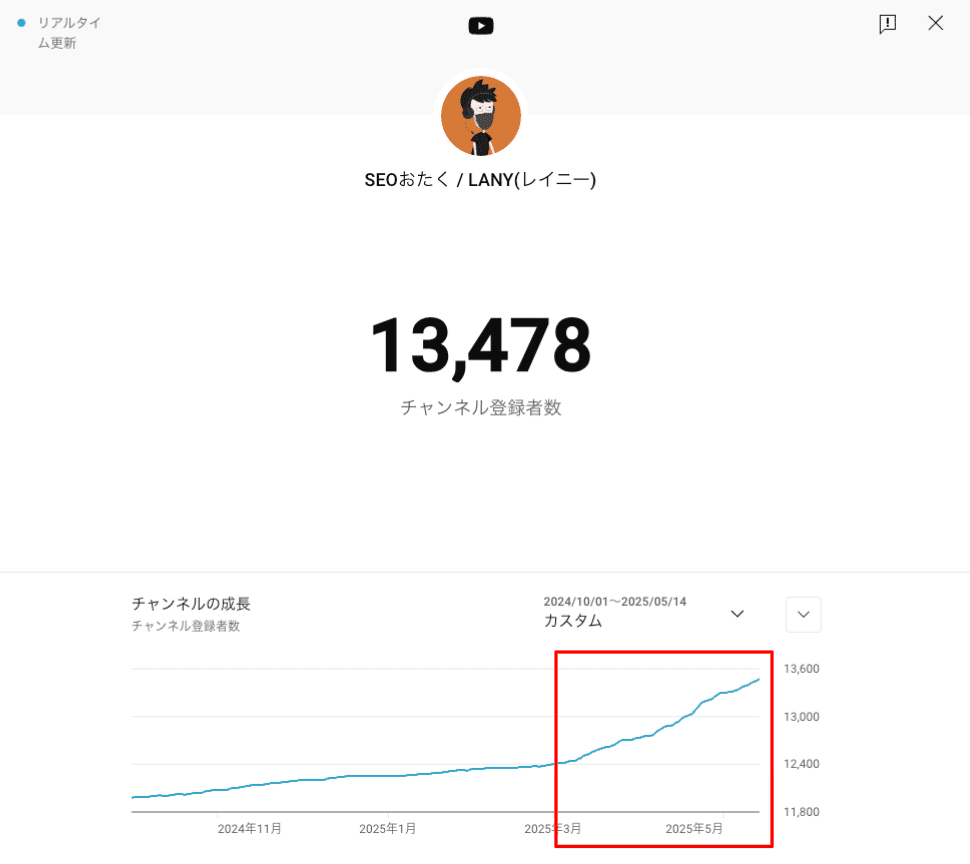The image size is (970, 864).
Task: Click the チャンネル登録者数 label under the count
Action: point(481,408)
